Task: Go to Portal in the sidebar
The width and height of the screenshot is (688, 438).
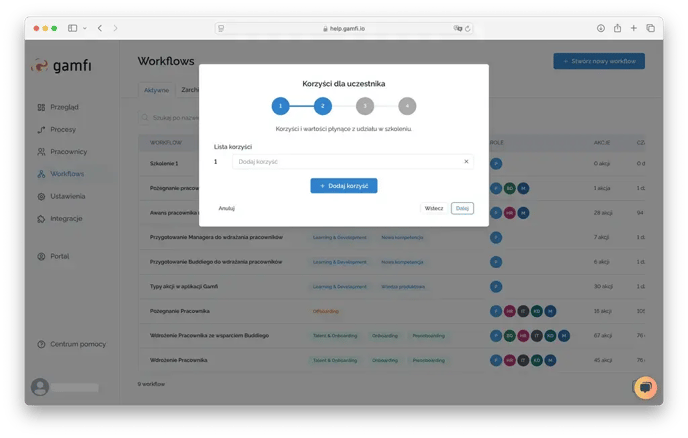Action: click(41, 256)
